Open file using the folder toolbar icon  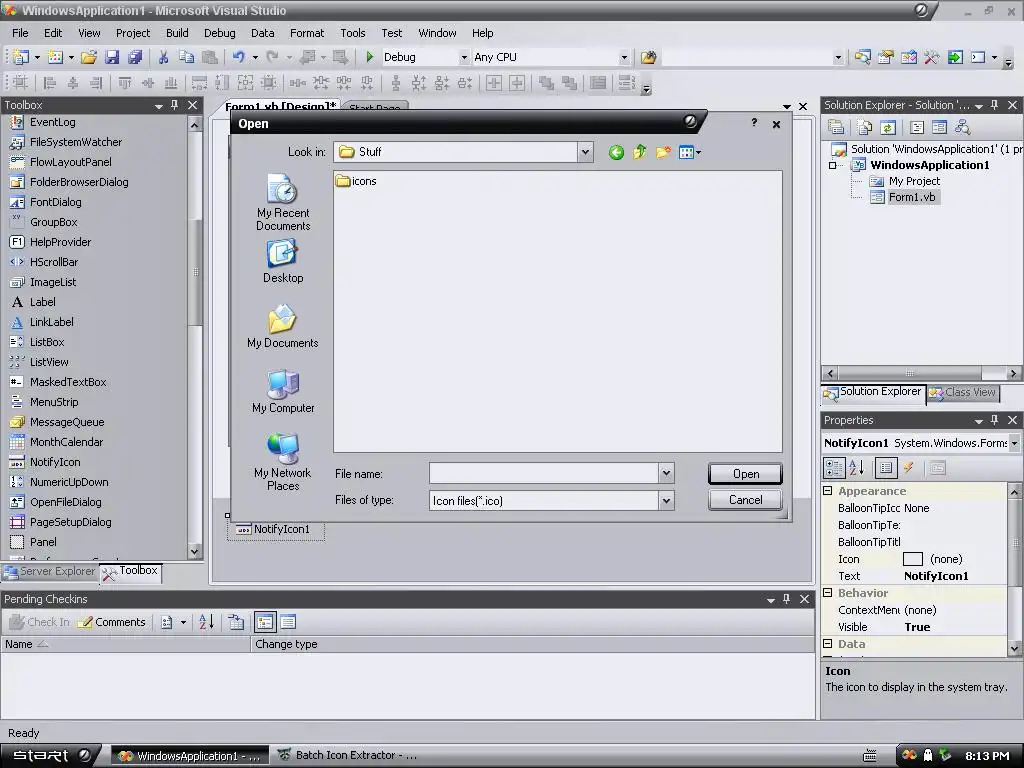point(89,57)
